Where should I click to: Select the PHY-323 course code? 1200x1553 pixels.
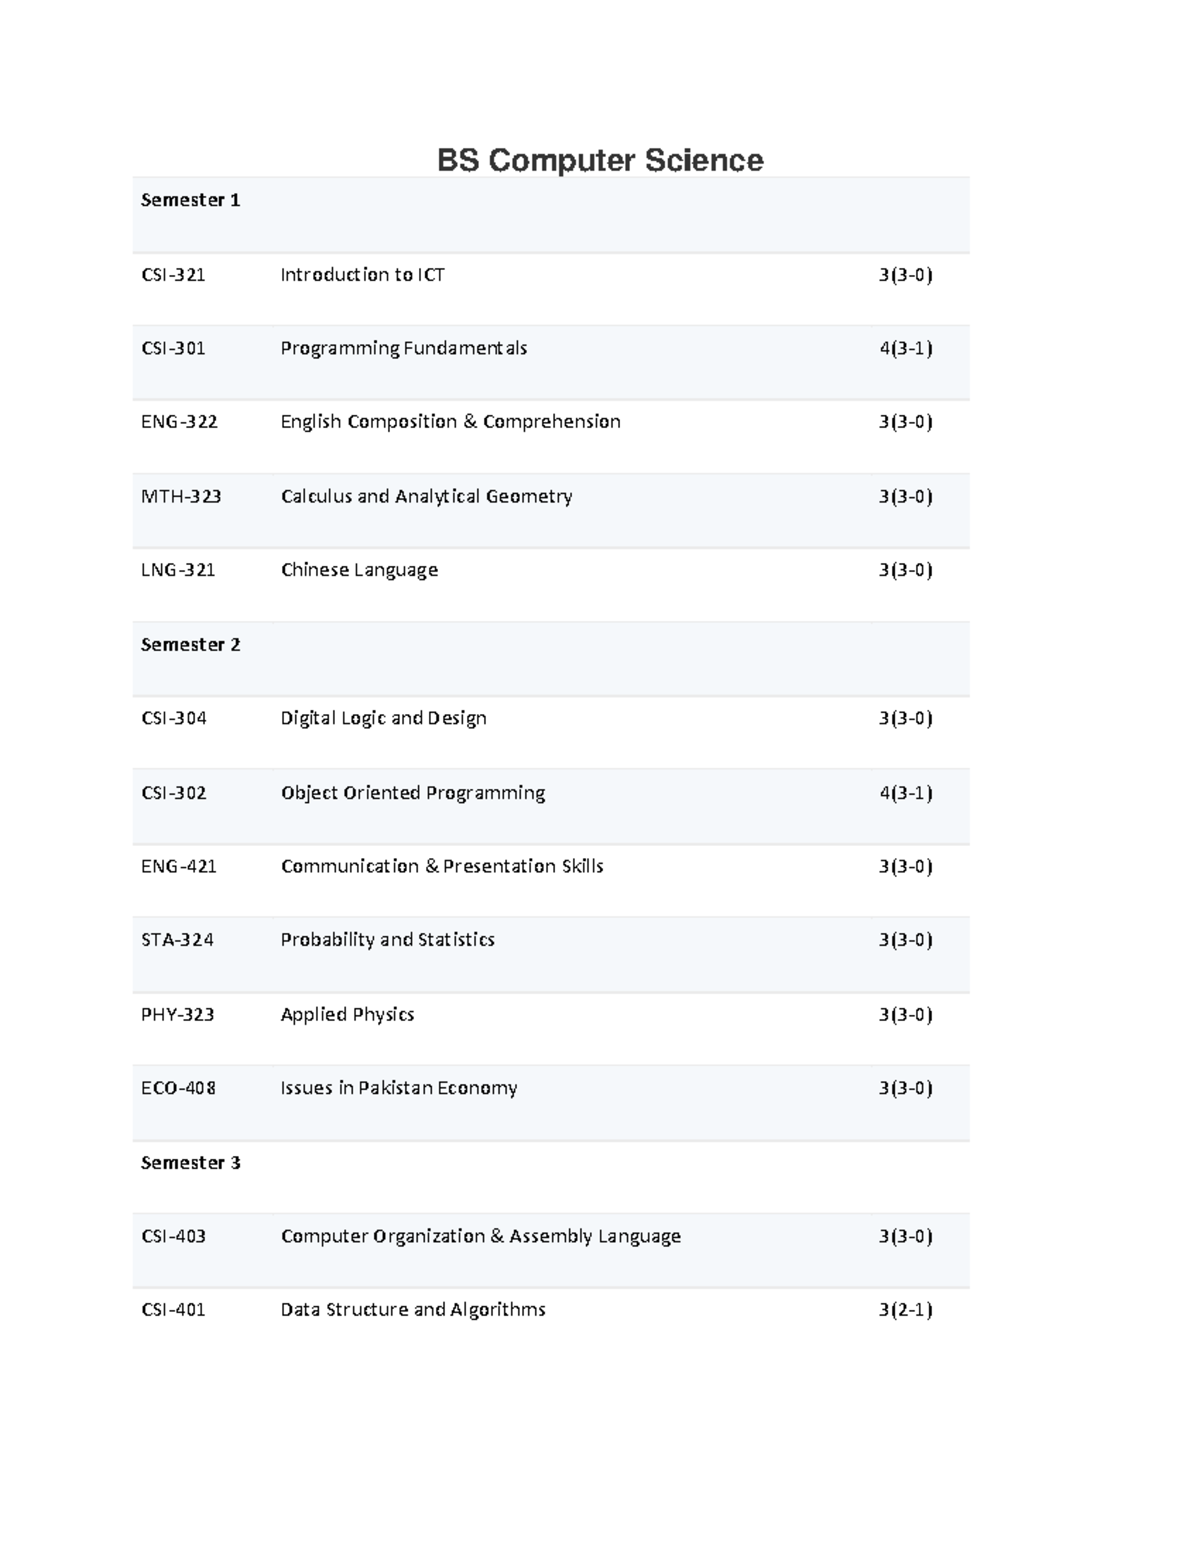177,1014
